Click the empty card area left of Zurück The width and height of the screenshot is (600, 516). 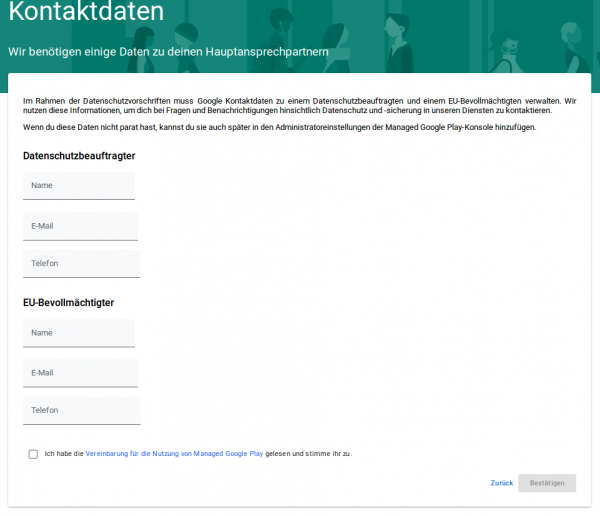pos(250,483)
